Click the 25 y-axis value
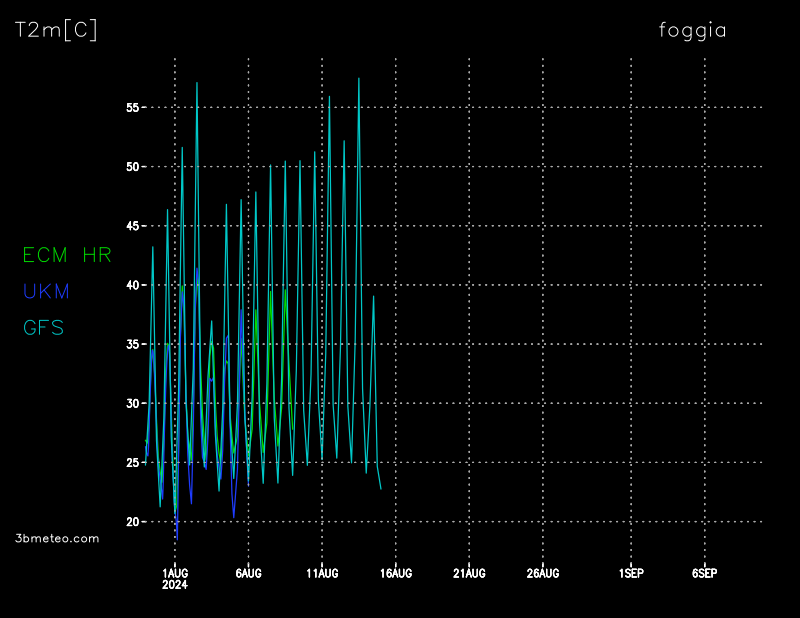Screen dimensions: 800x618 click(131, 463)
